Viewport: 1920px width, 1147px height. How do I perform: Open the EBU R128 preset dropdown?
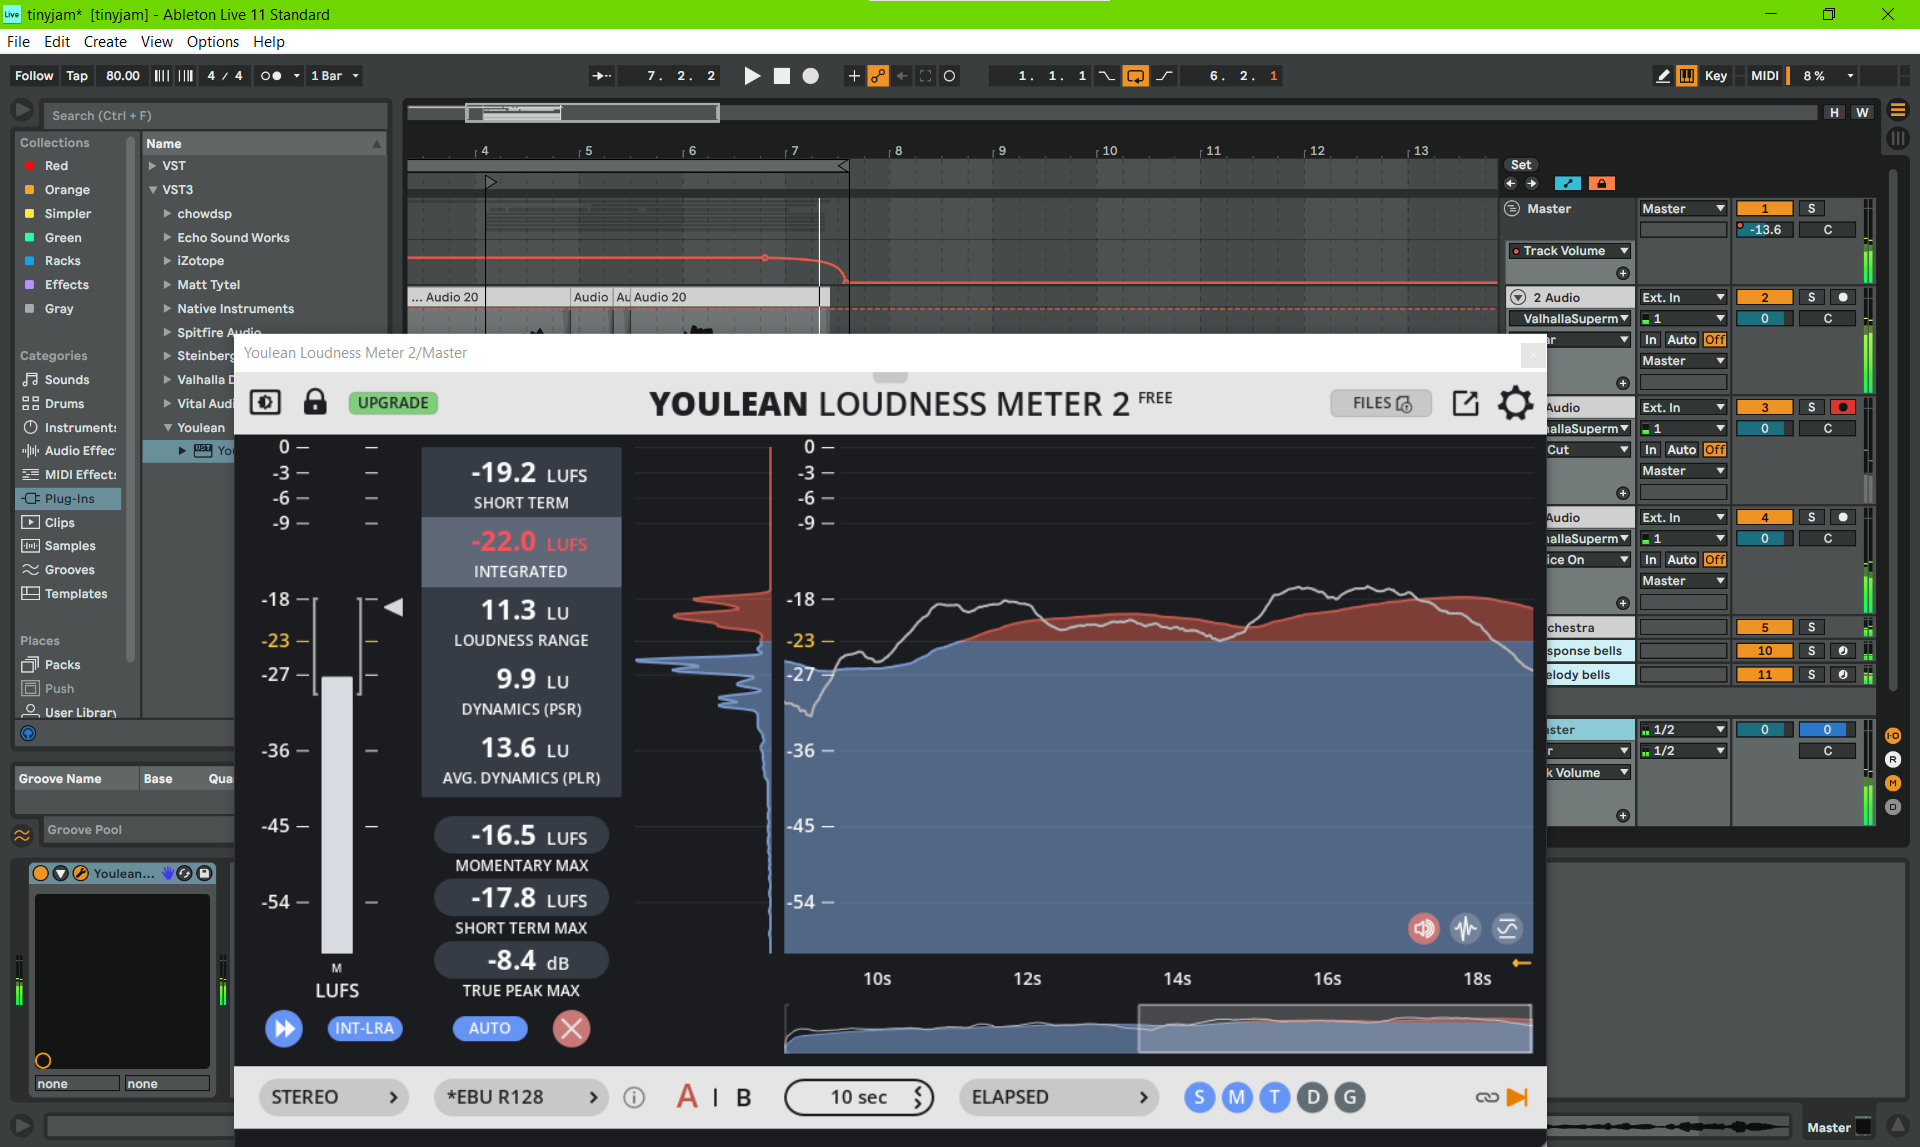tap(522, 1097)
